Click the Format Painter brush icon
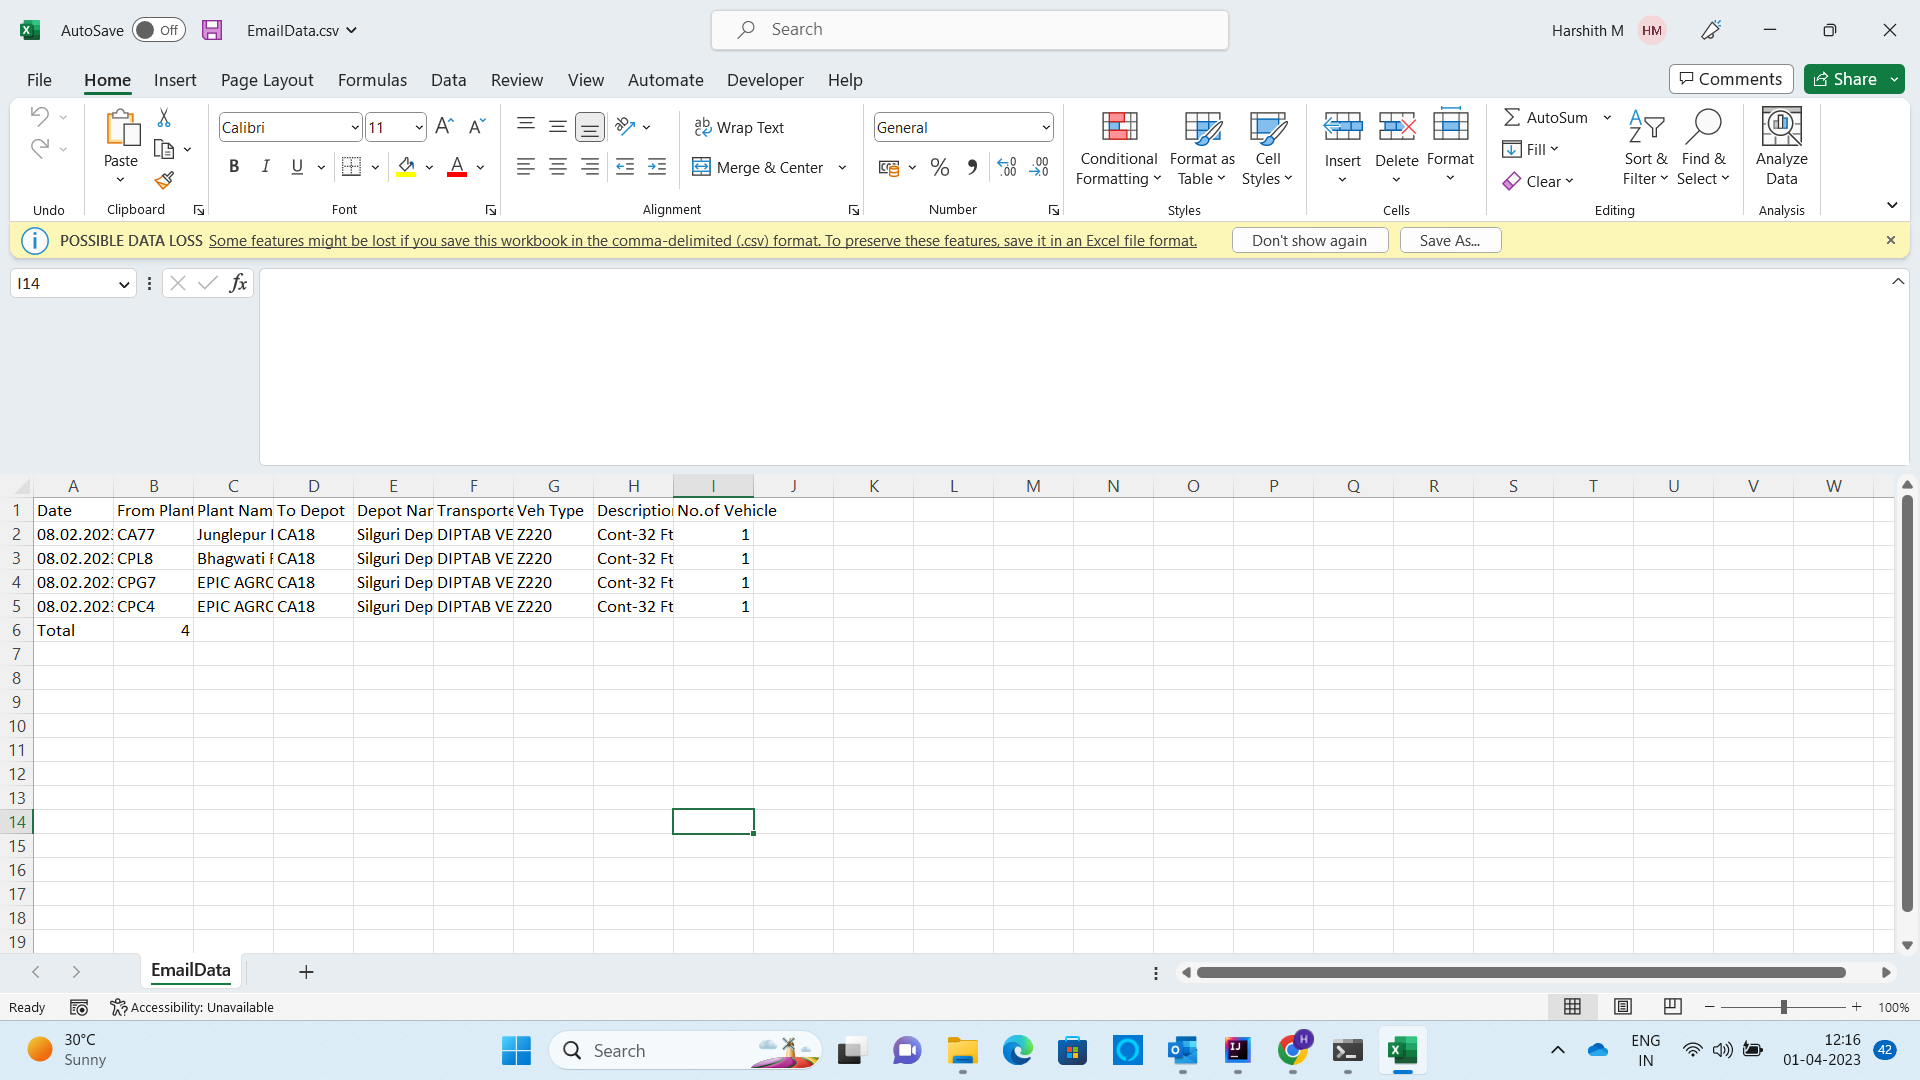This screenshot has height=1080, width=1920. pyautogui.click(x=164, y=180)
